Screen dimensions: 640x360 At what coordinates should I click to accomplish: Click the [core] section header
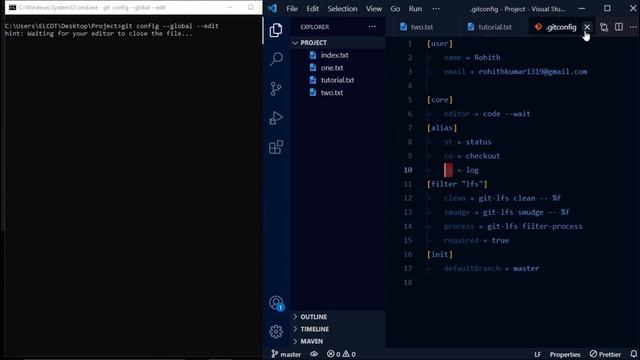tap(440, 100)
